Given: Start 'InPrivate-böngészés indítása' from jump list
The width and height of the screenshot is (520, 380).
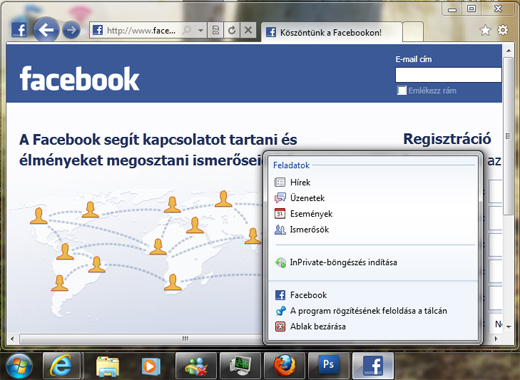Looking at the screenshot, I should 373,262.
